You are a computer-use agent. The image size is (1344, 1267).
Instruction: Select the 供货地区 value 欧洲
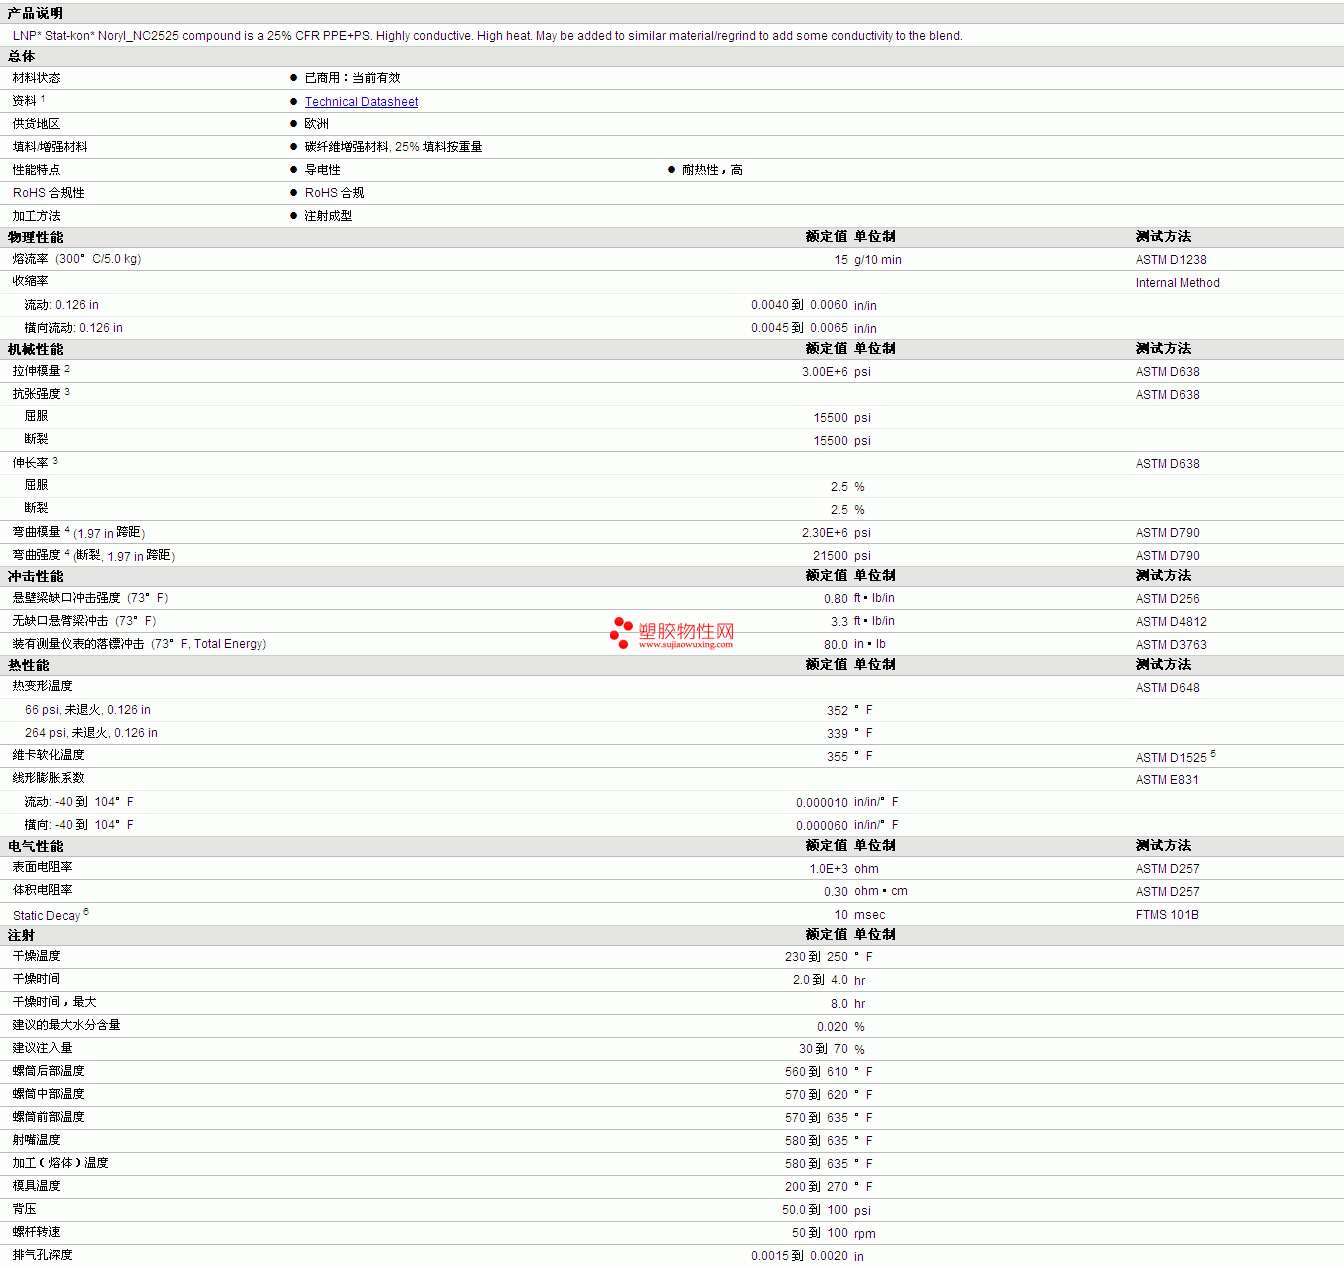[317, 124]
